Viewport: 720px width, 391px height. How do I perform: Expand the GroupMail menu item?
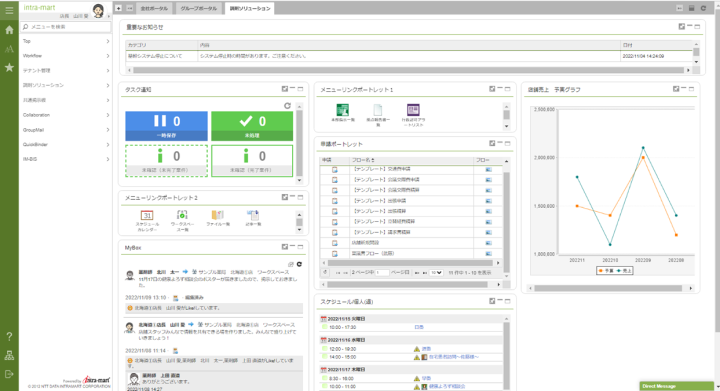[66, 130]
